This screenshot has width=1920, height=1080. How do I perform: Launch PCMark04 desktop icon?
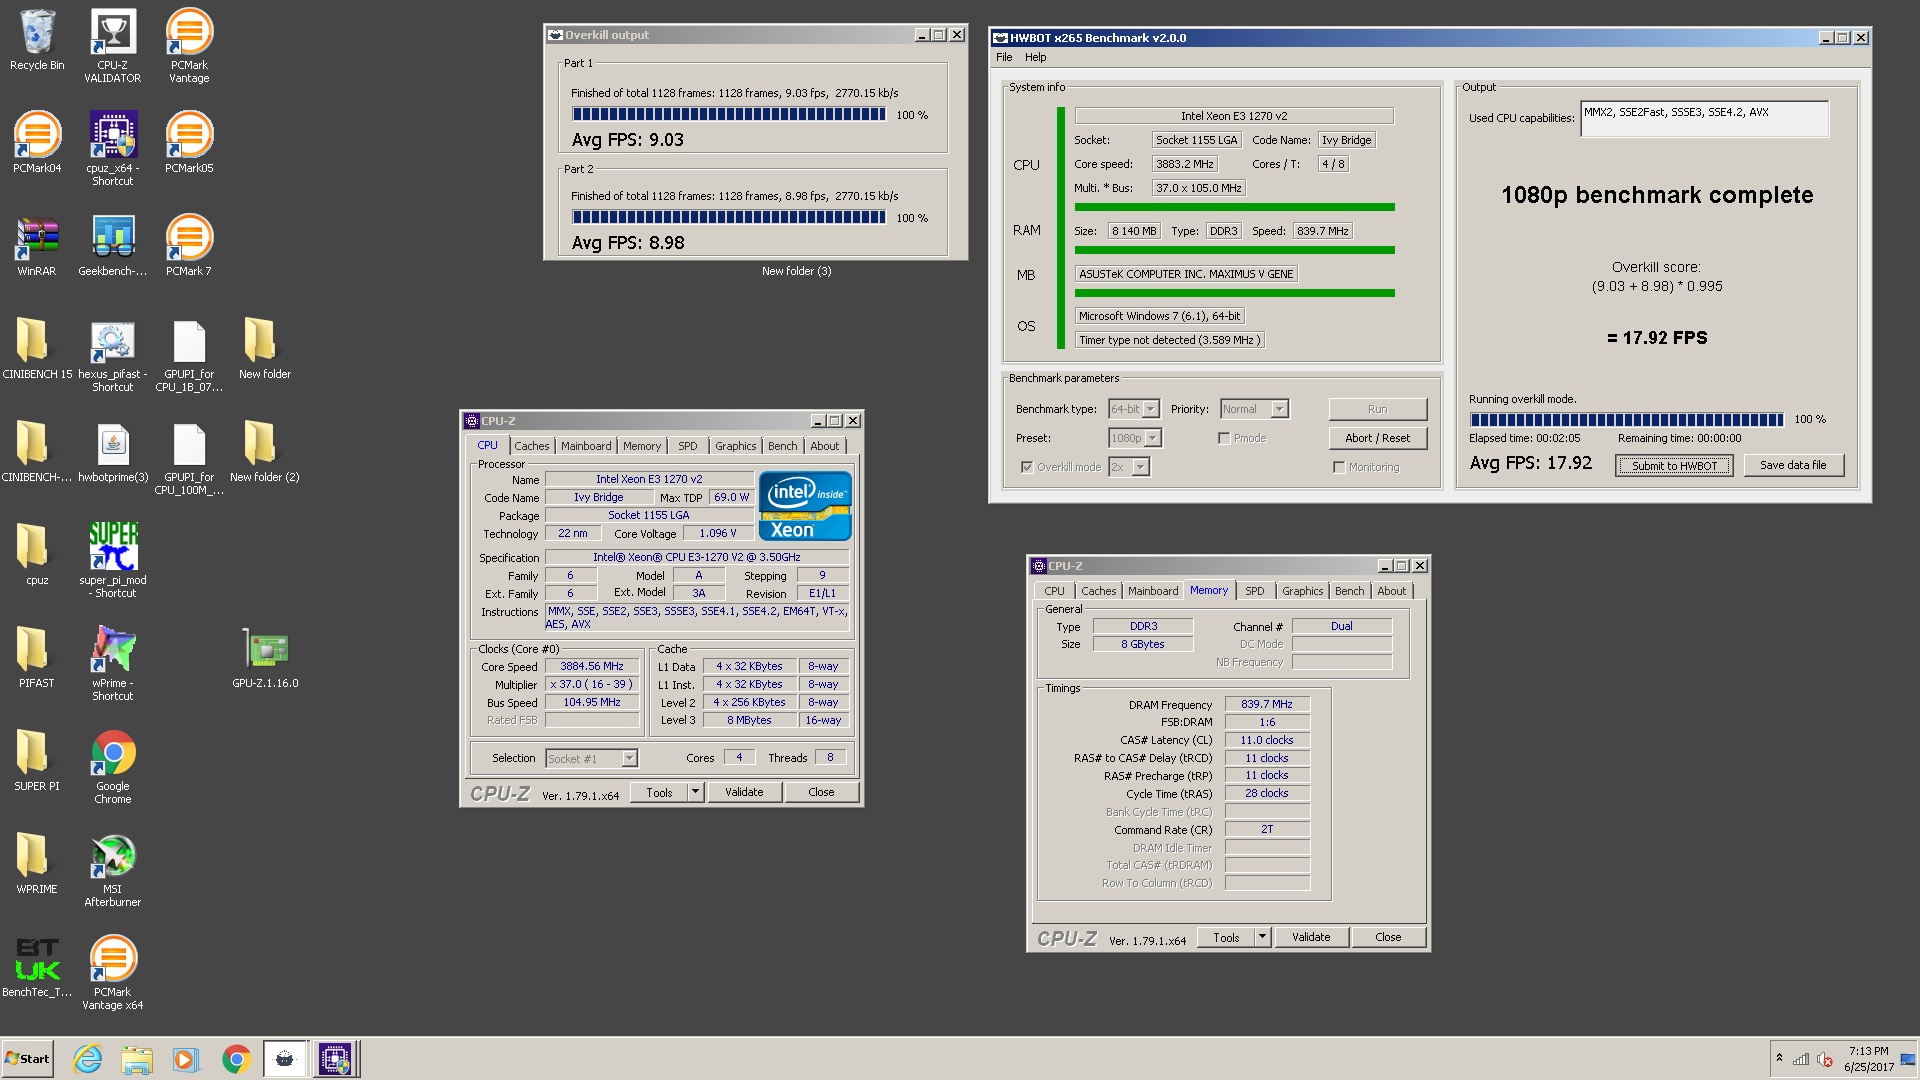[37, 142]
